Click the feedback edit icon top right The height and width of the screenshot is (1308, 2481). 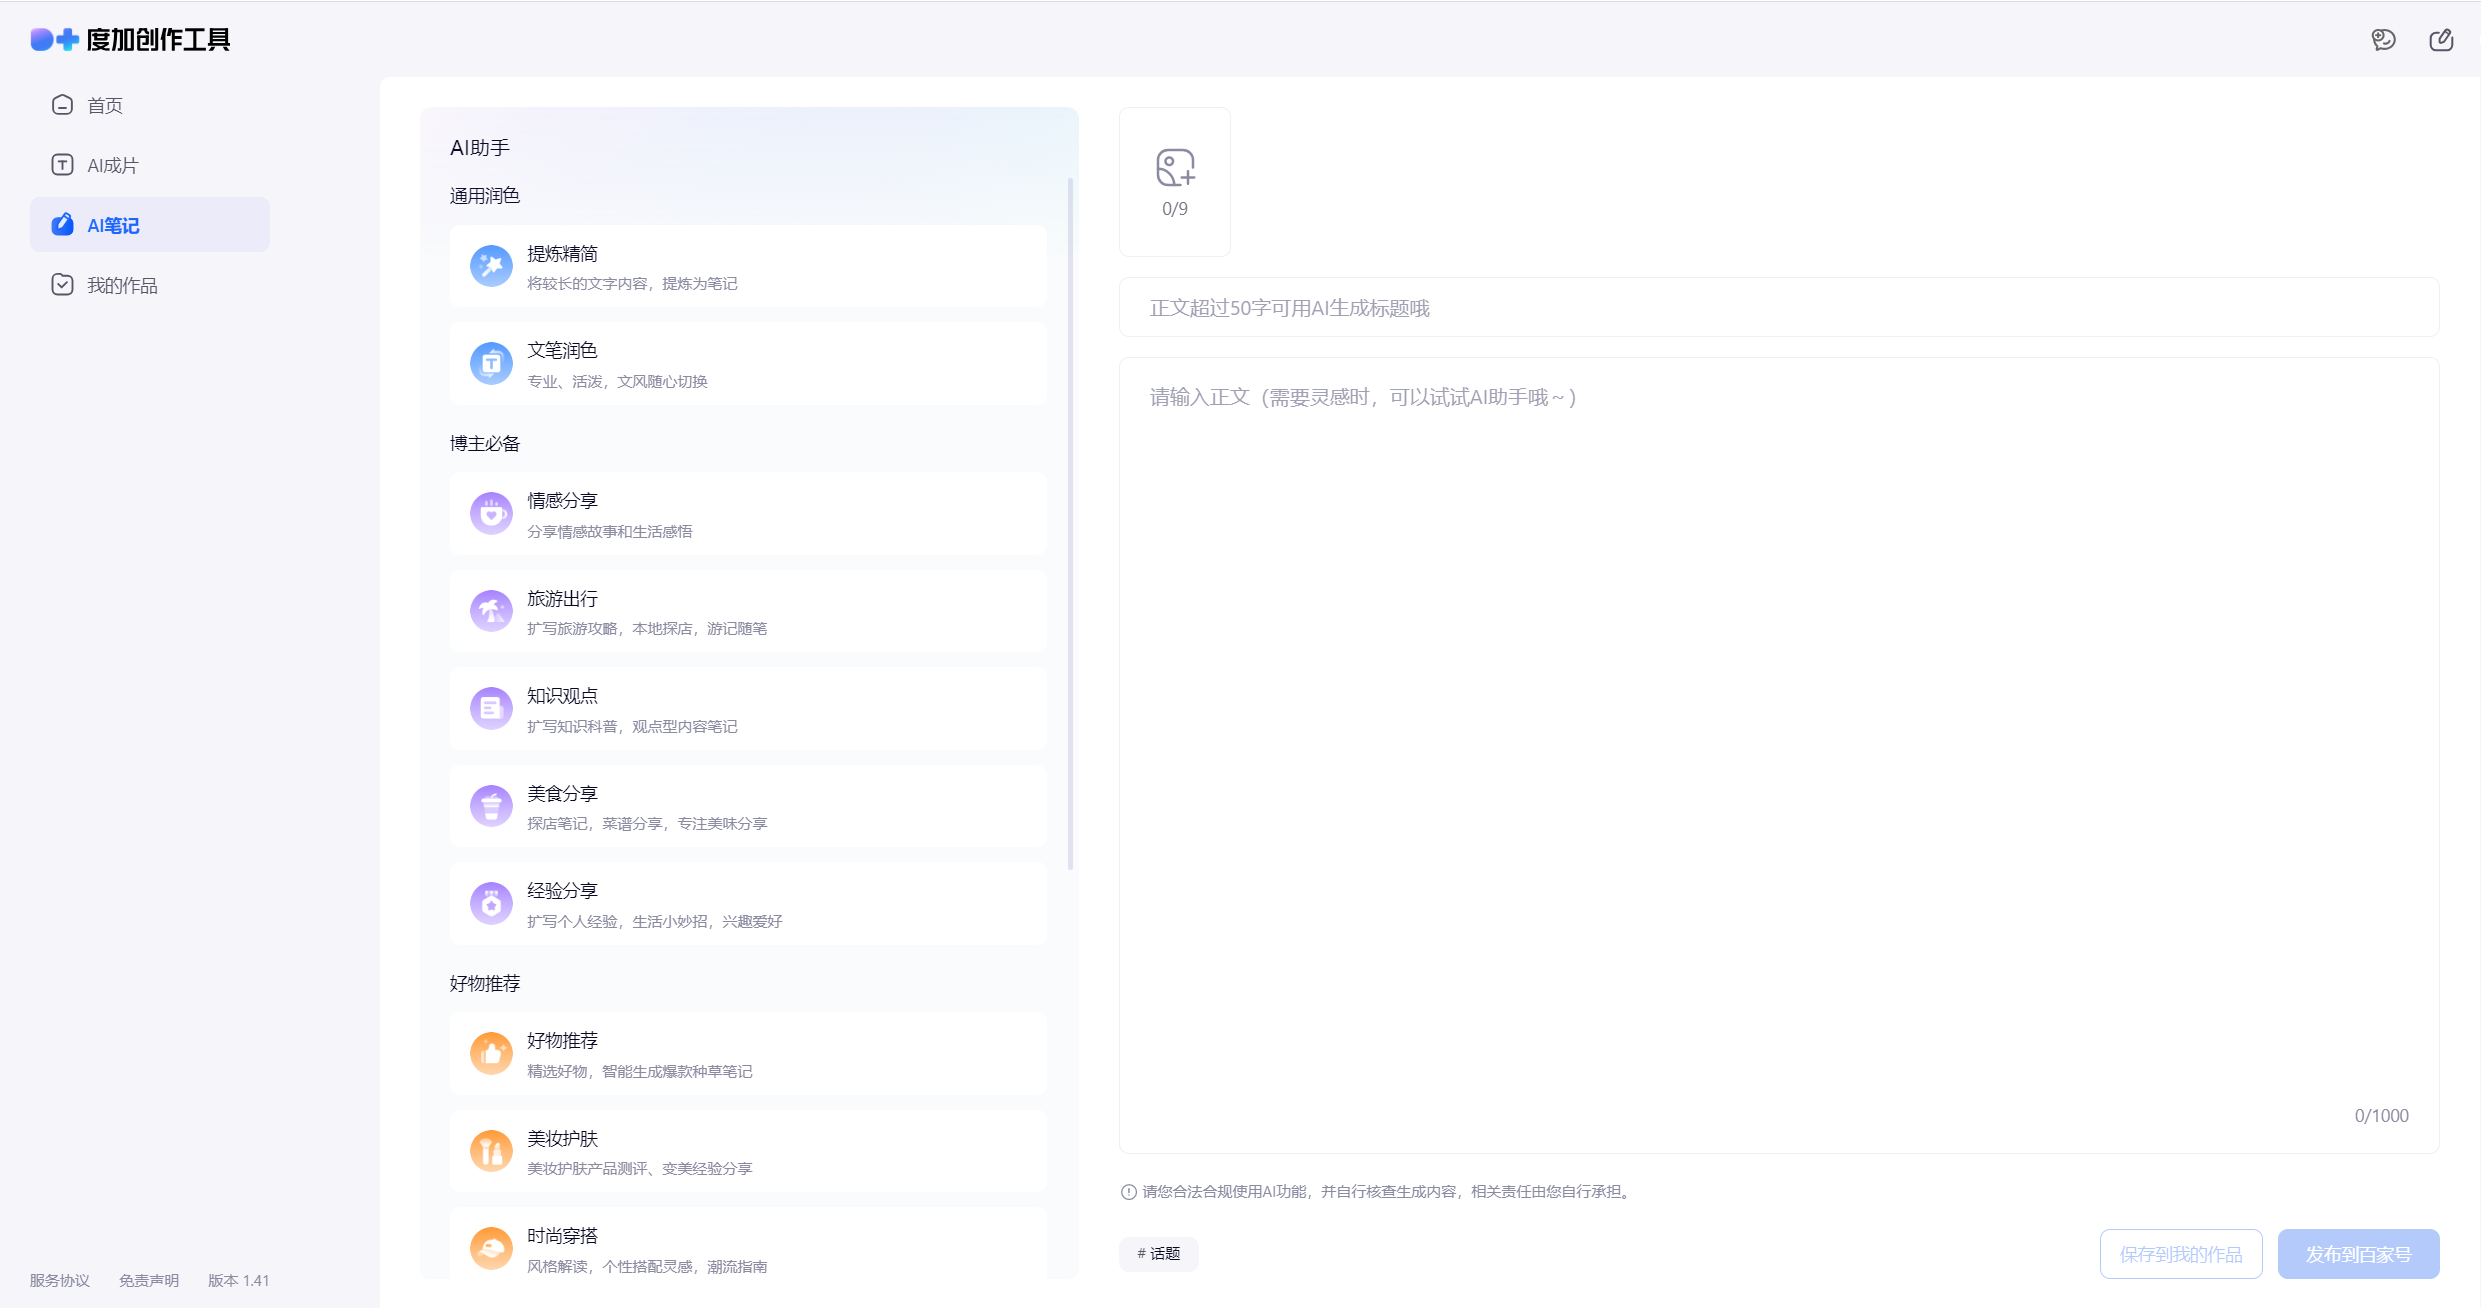click(x=2441, y=40)
